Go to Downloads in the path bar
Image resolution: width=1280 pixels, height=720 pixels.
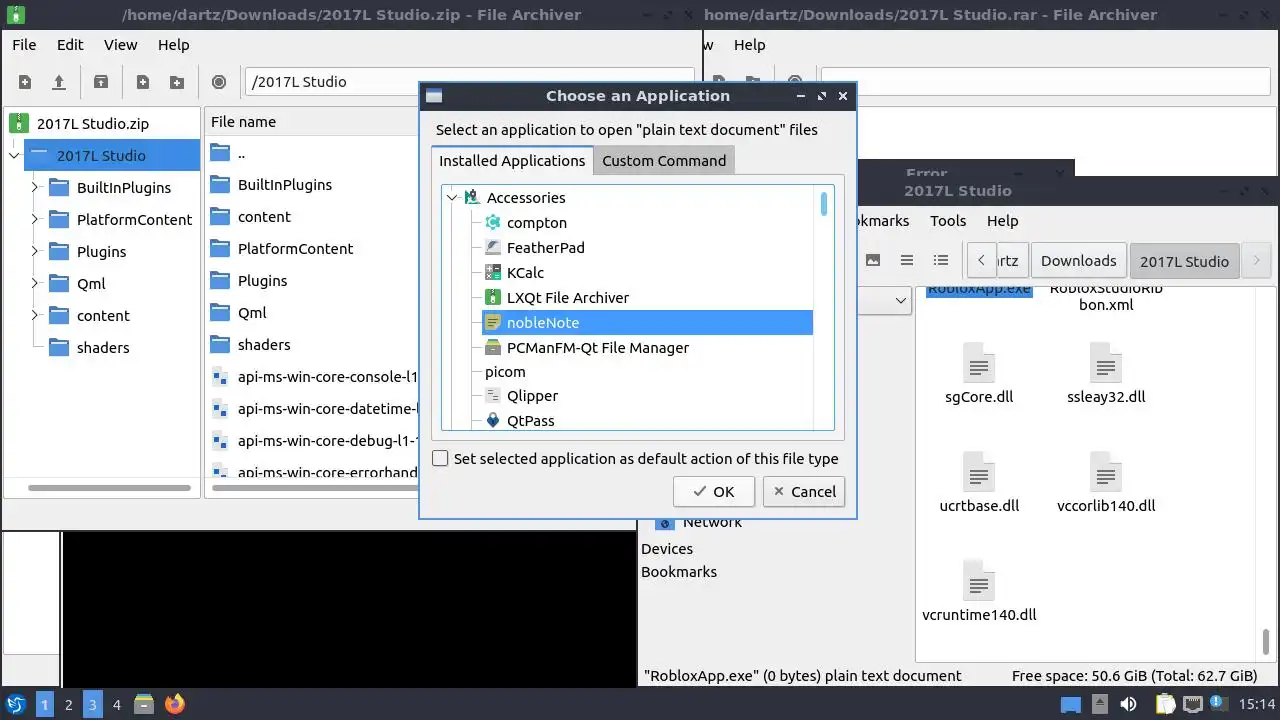point(1078,260)
